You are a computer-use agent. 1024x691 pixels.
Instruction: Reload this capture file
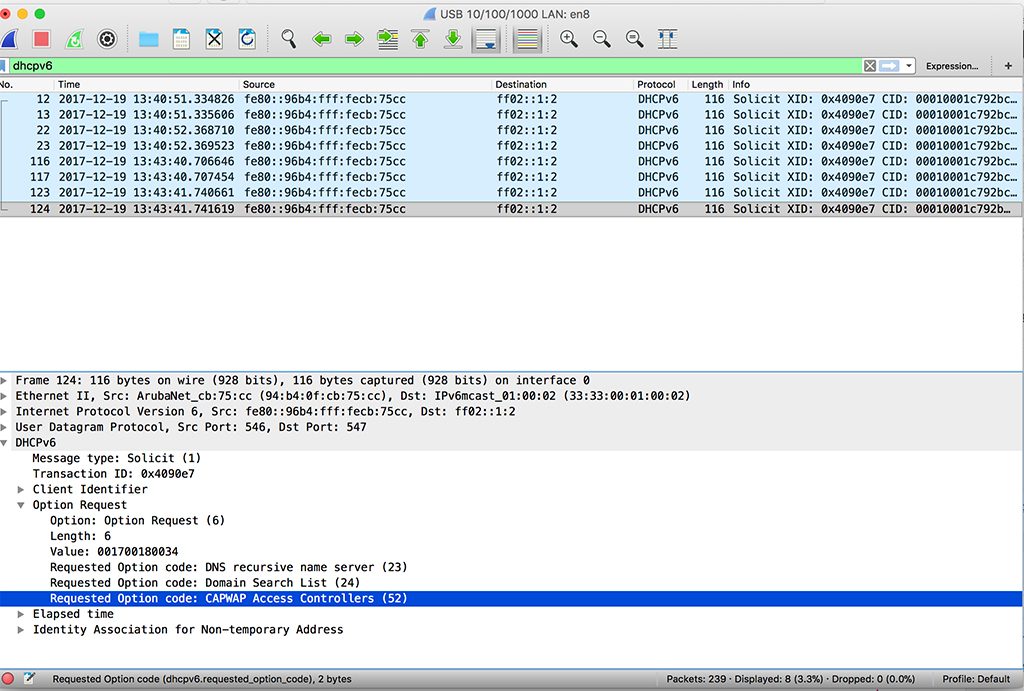246,39
